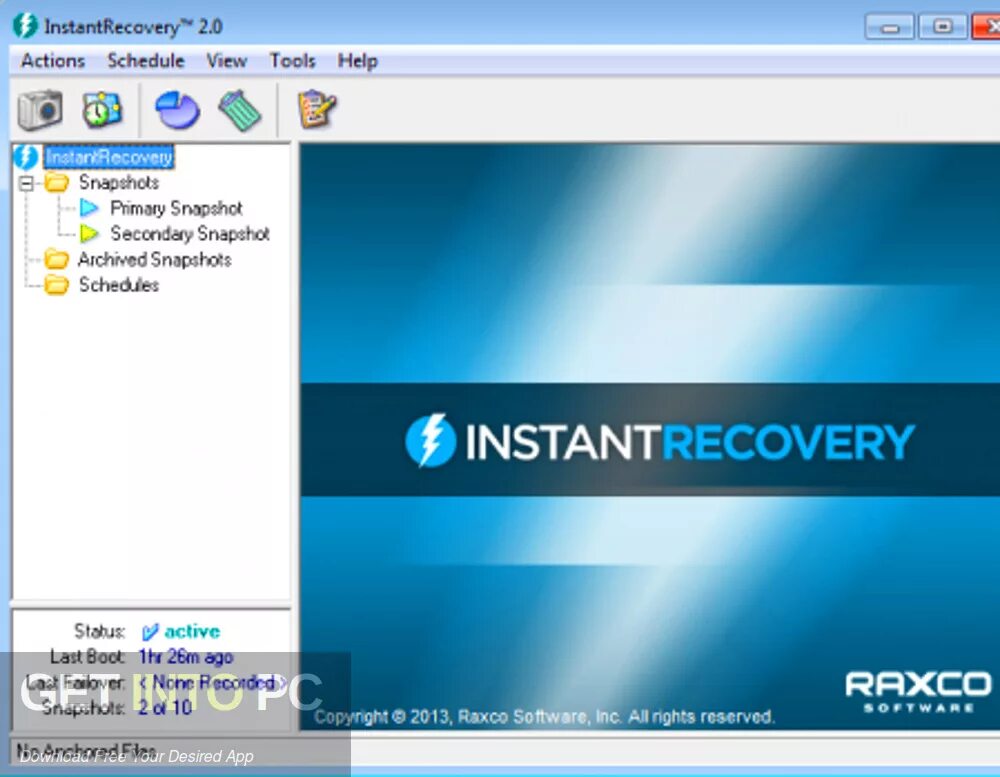Click the active status checkmark icon
Screen dimensions: 1000x777
150,632
